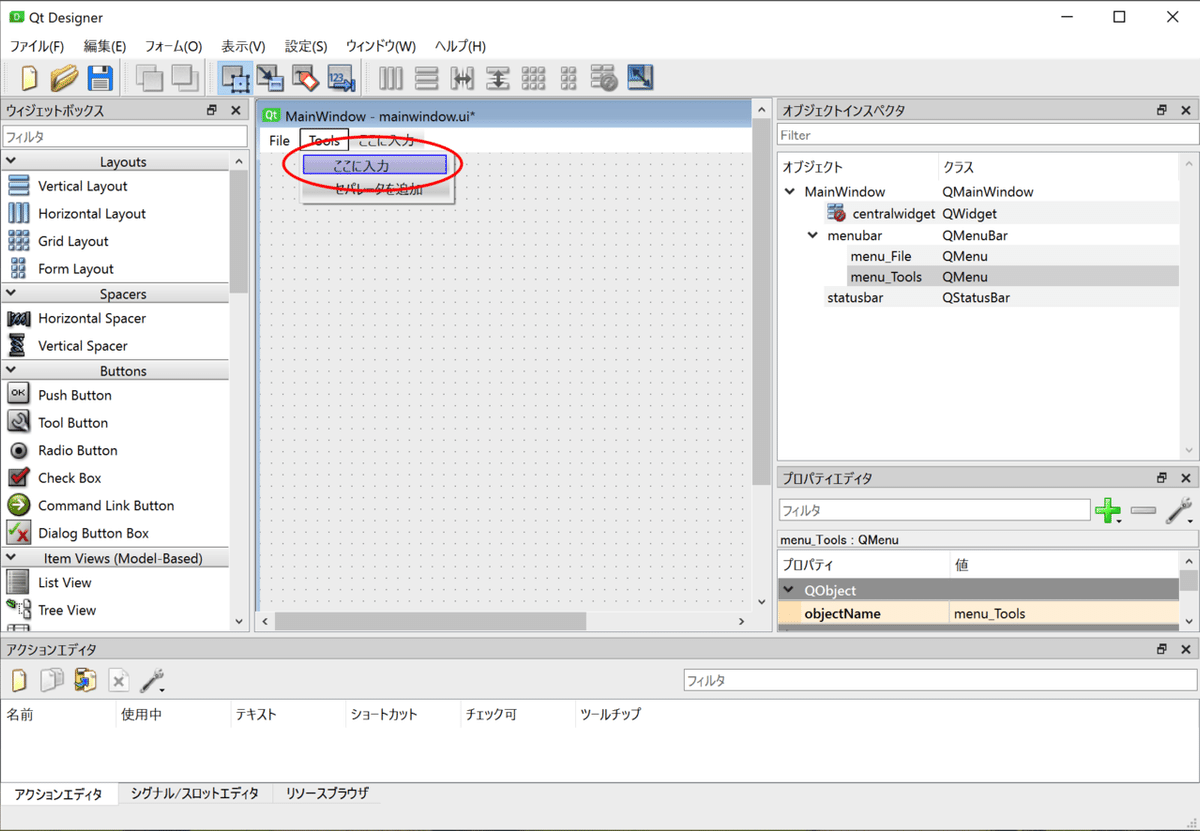Click Lay Out Vertically in Splitter icon
Image resolution: width=1200 pixels, height=831 pixels.
tap(498, 77)
